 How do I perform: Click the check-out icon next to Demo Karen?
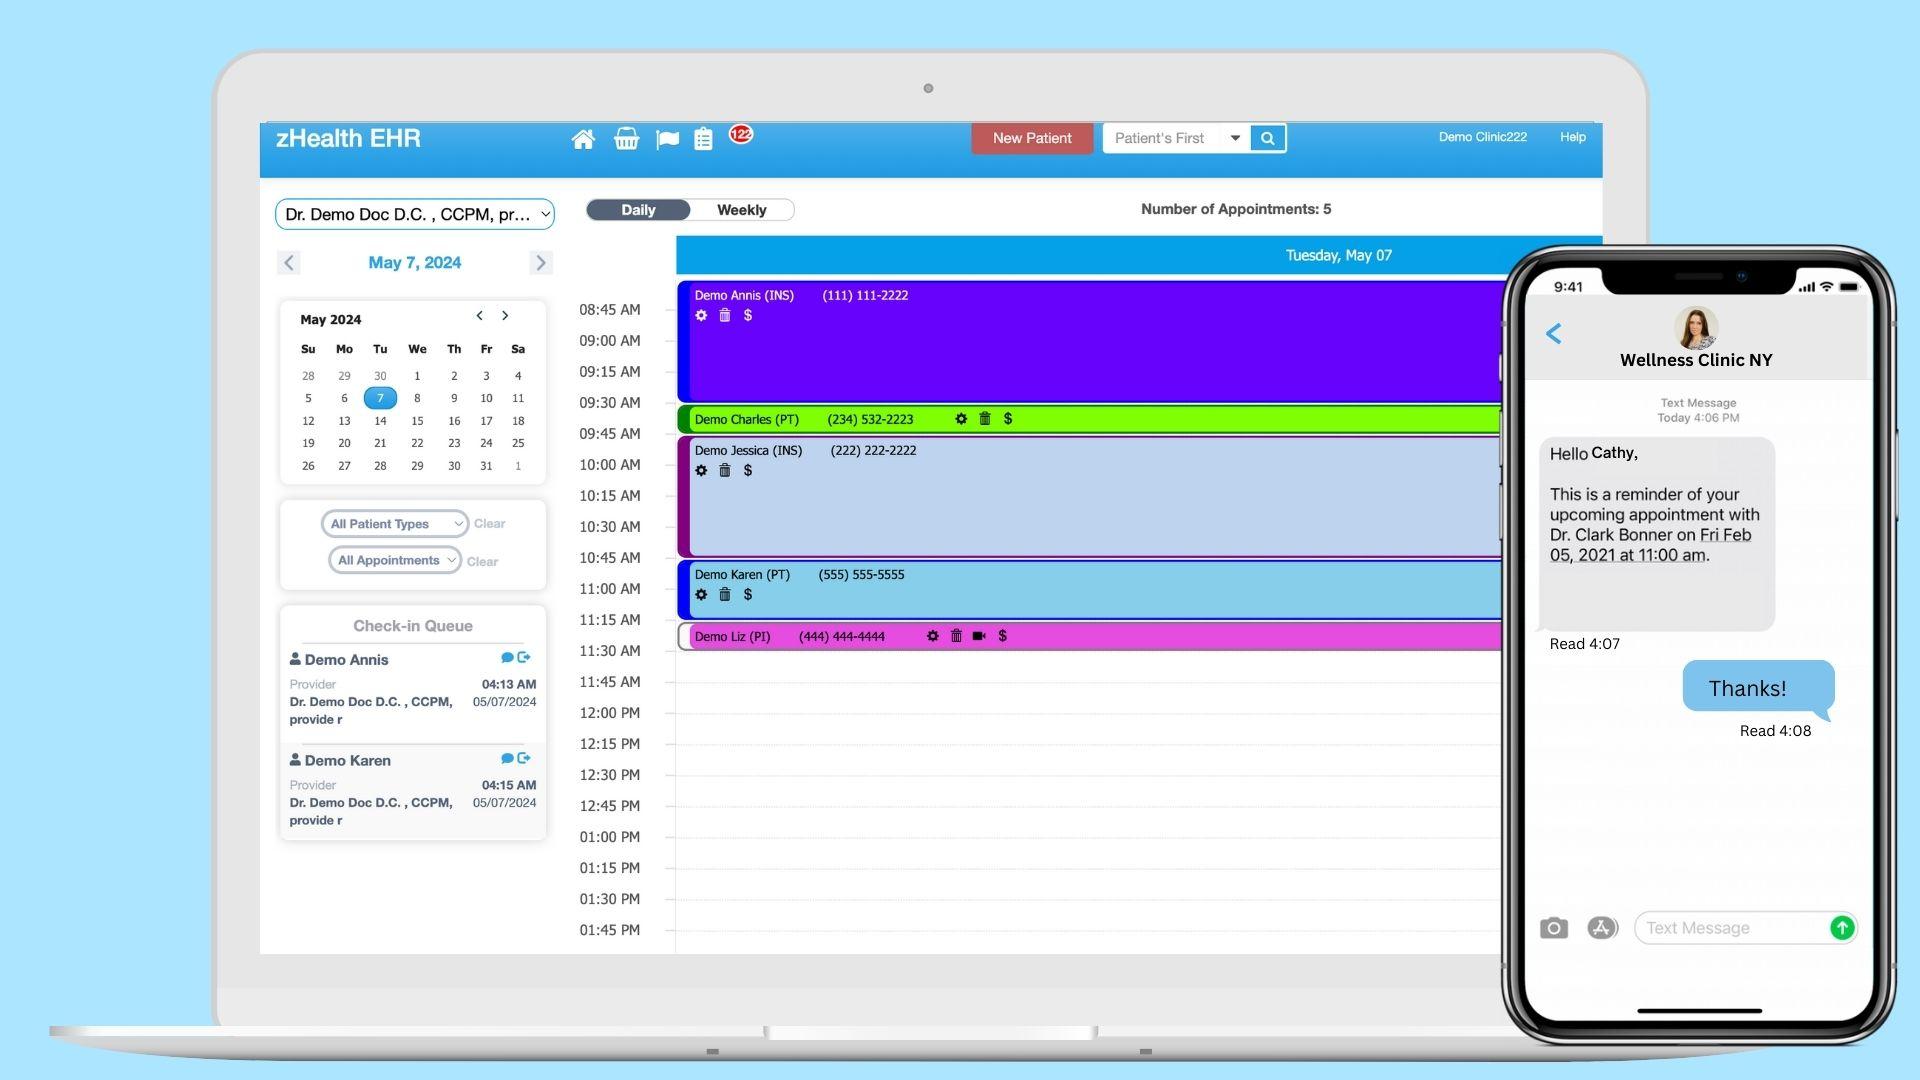click(x=523, y=758)
